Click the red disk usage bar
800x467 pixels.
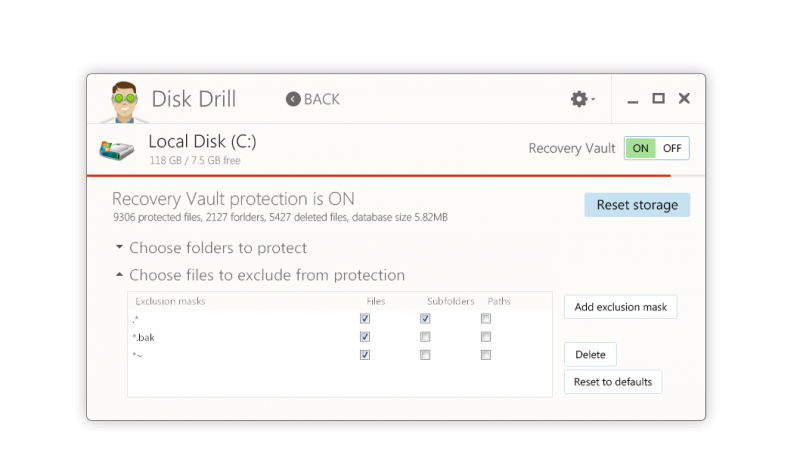coord(379,176)
